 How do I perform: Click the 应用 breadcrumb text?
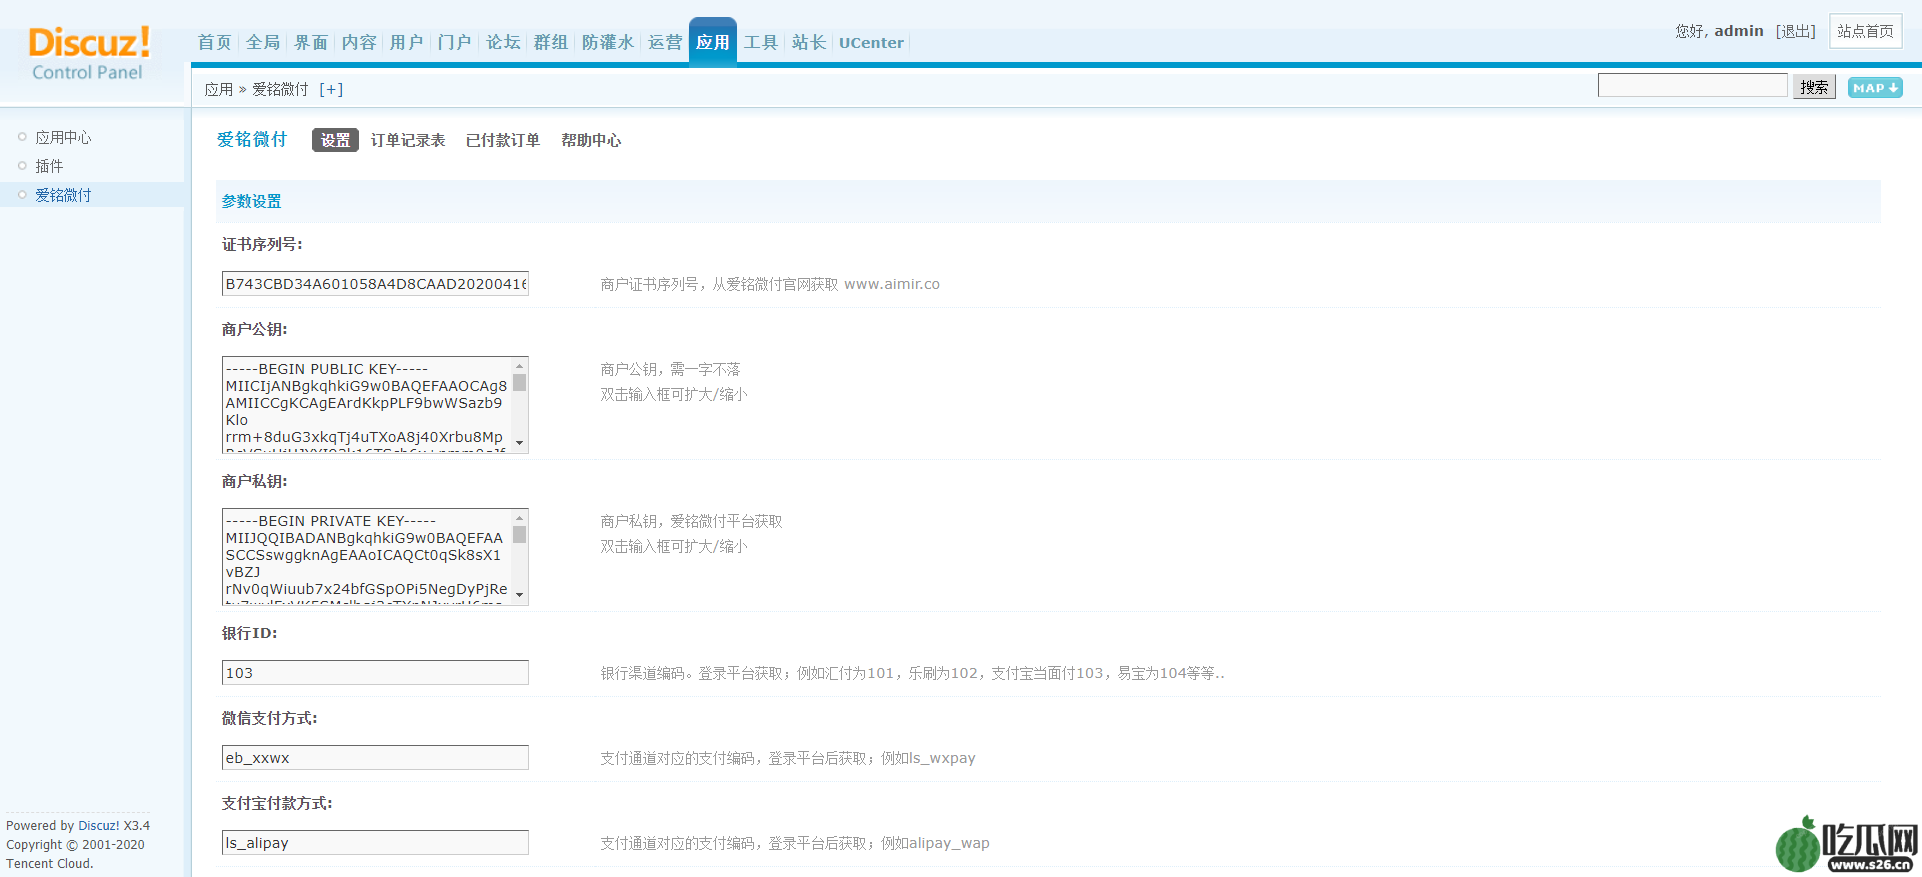click(219, 89)
